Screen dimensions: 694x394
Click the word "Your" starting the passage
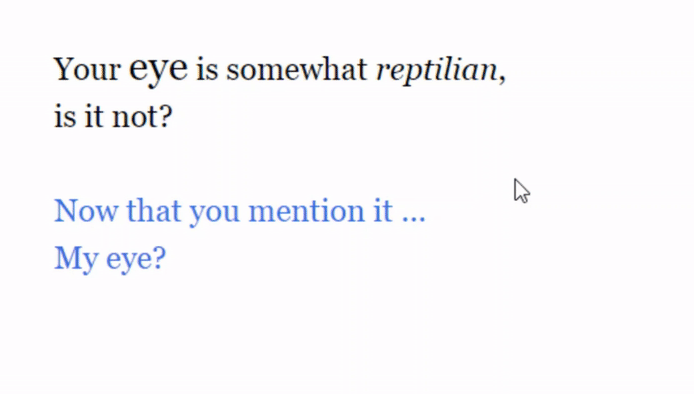click(x=87, y=70)
